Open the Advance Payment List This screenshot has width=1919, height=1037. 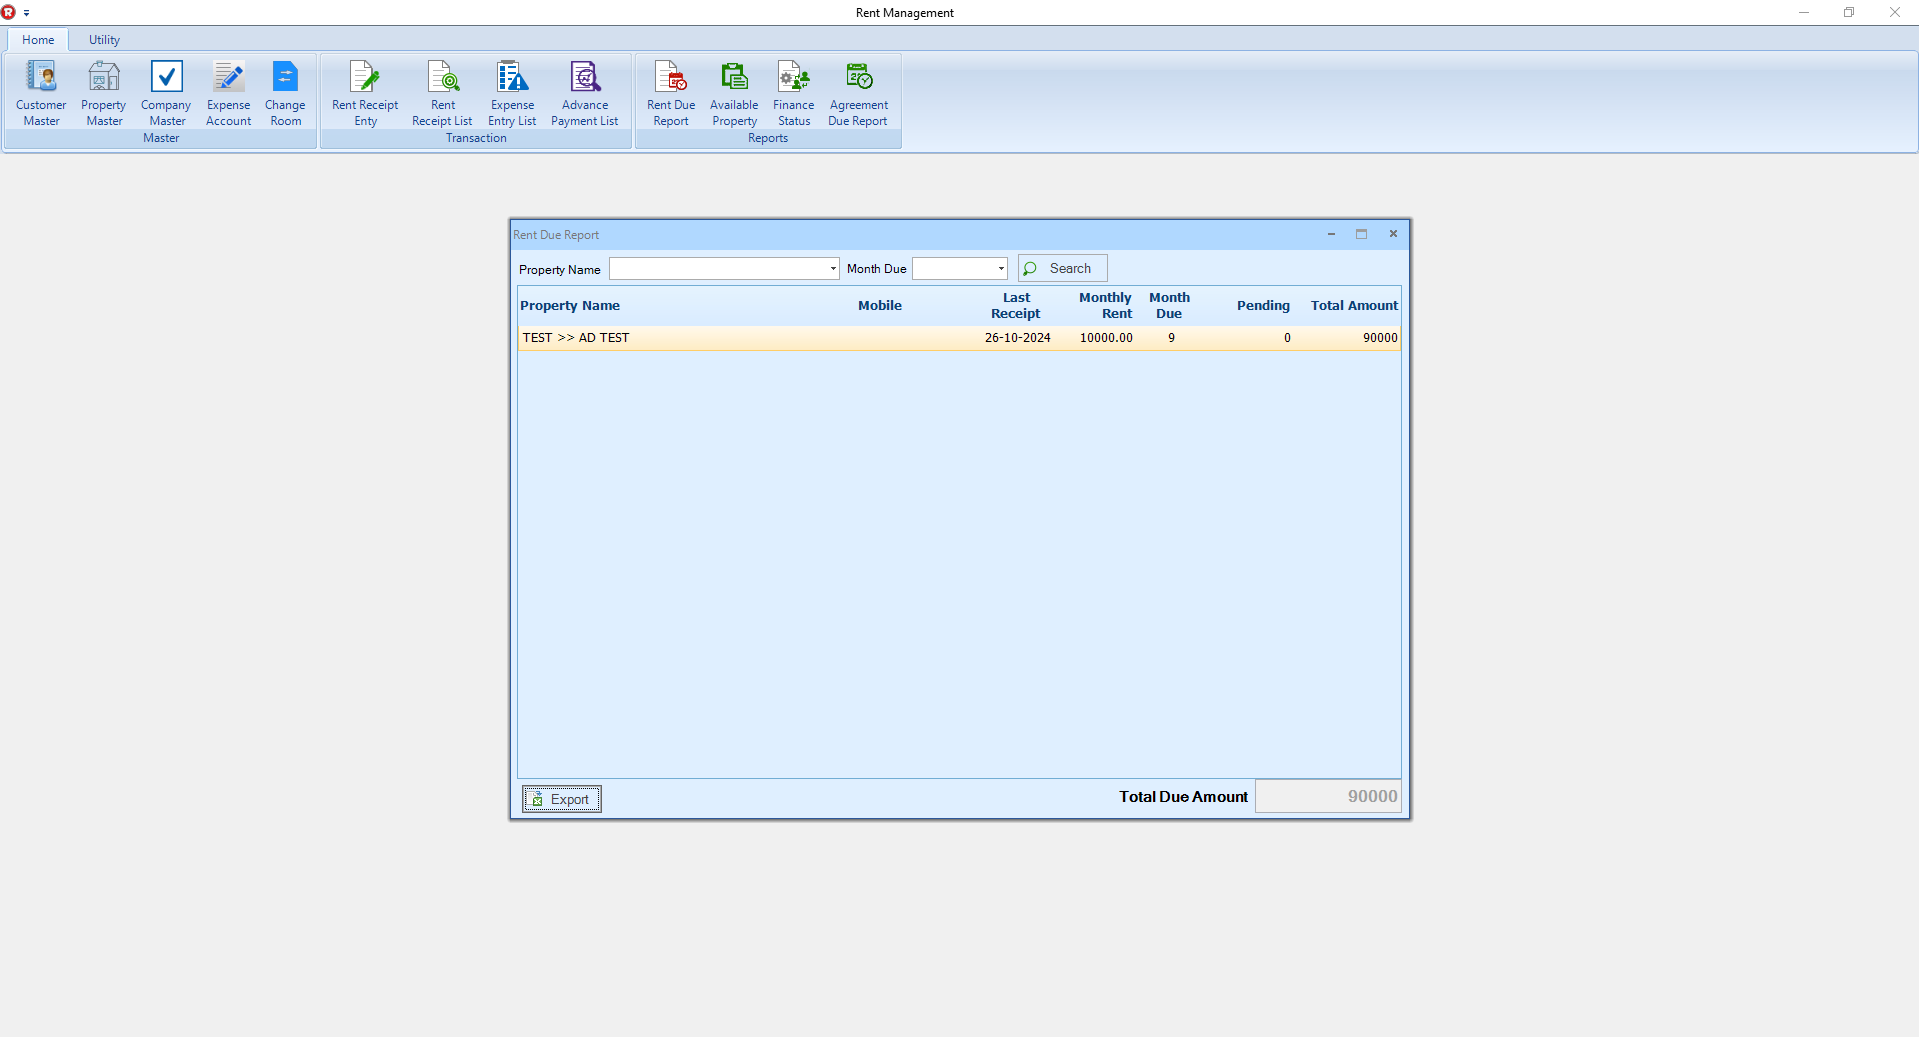point(585,93)
